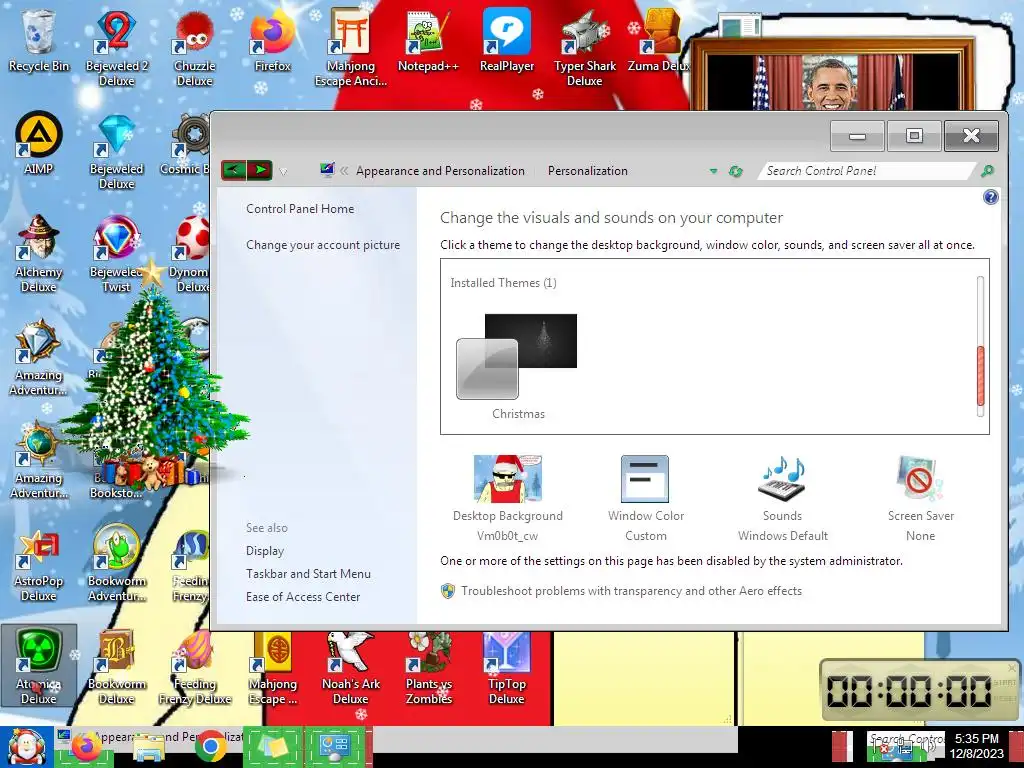Click the taskbar clock showing 5:35 PM
1024x768 pixels.
[x=976, y=746]
